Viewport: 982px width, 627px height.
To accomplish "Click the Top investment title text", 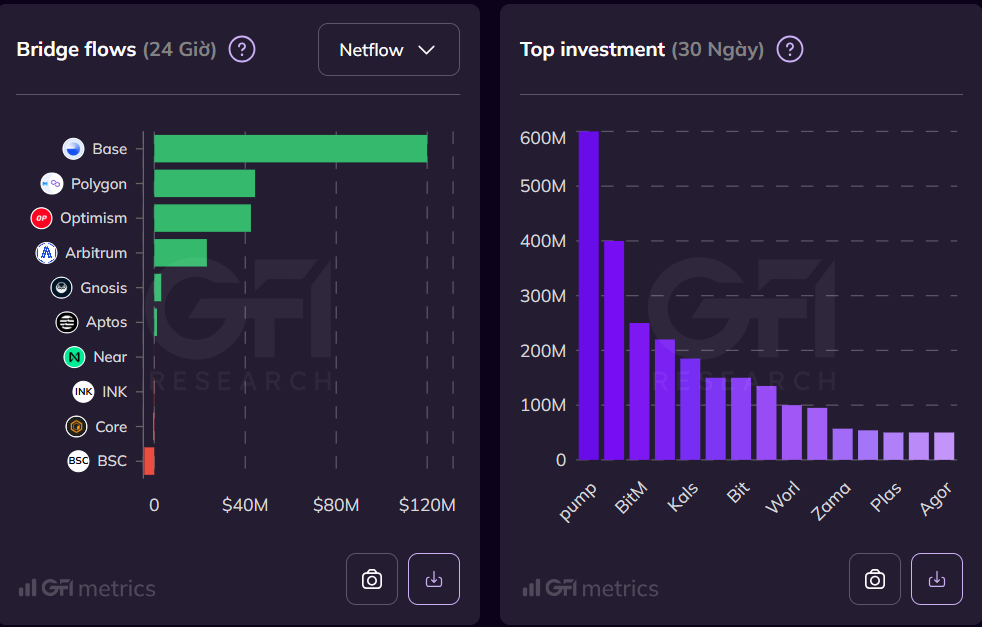I will 592,49.
